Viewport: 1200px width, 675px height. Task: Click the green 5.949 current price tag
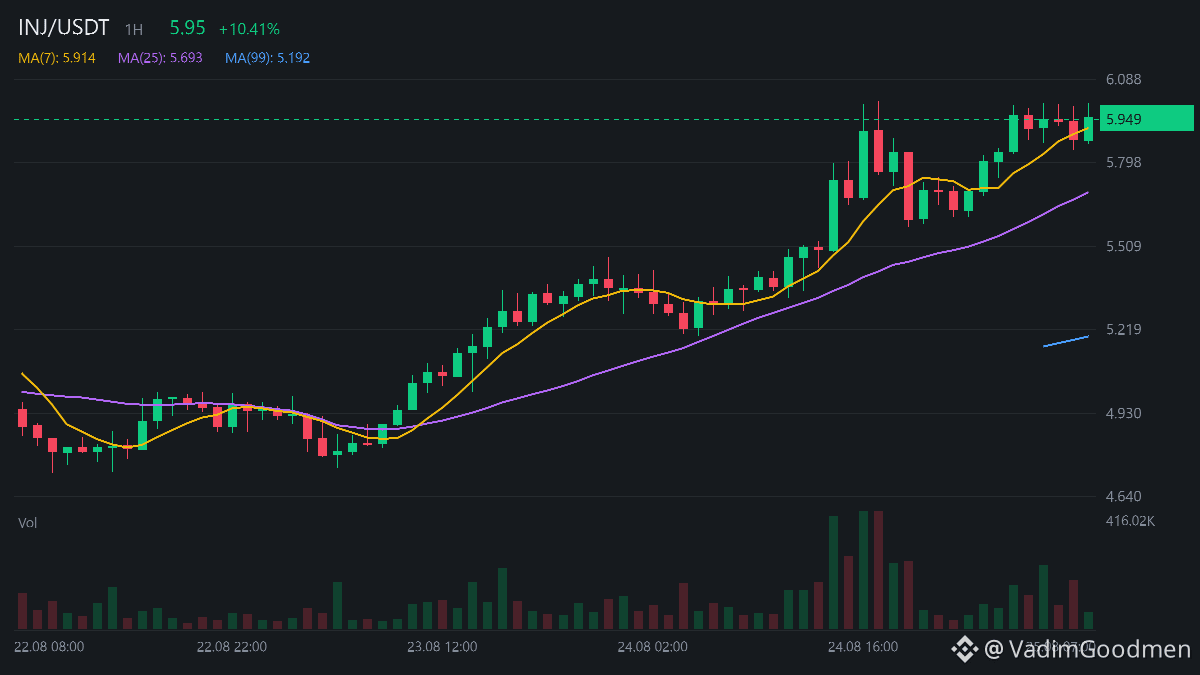tap(1147, 119)
